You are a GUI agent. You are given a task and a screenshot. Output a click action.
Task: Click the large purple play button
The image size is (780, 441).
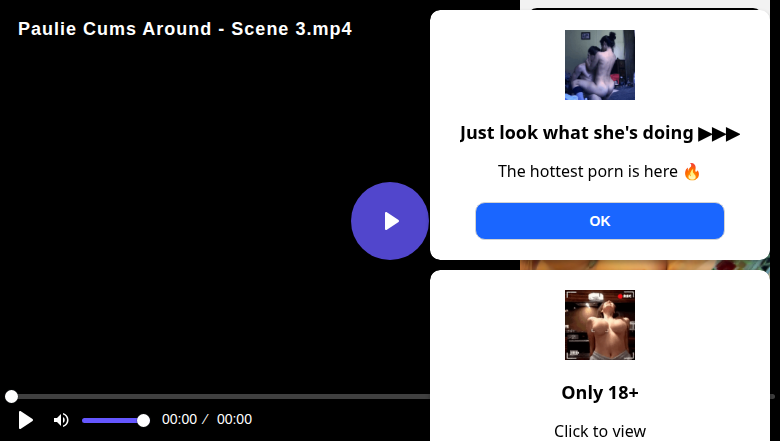tap(390, 221)
